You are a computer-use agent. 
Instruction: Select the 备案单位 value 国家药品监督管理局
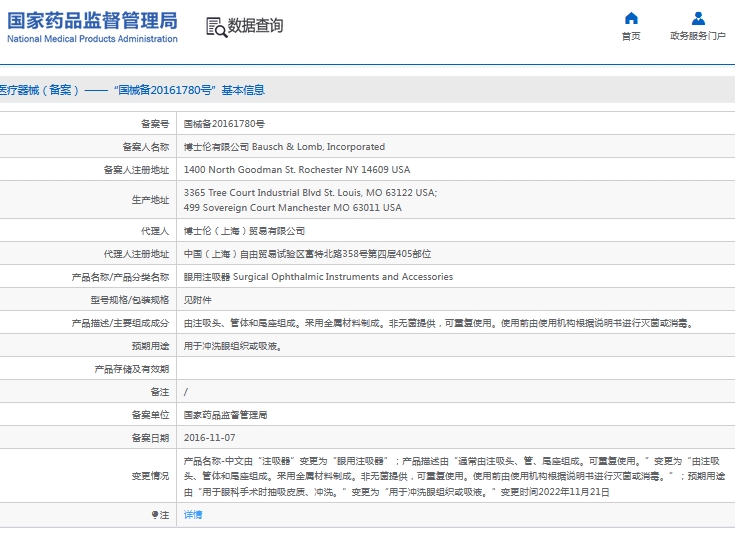click(x=225, y=415)
